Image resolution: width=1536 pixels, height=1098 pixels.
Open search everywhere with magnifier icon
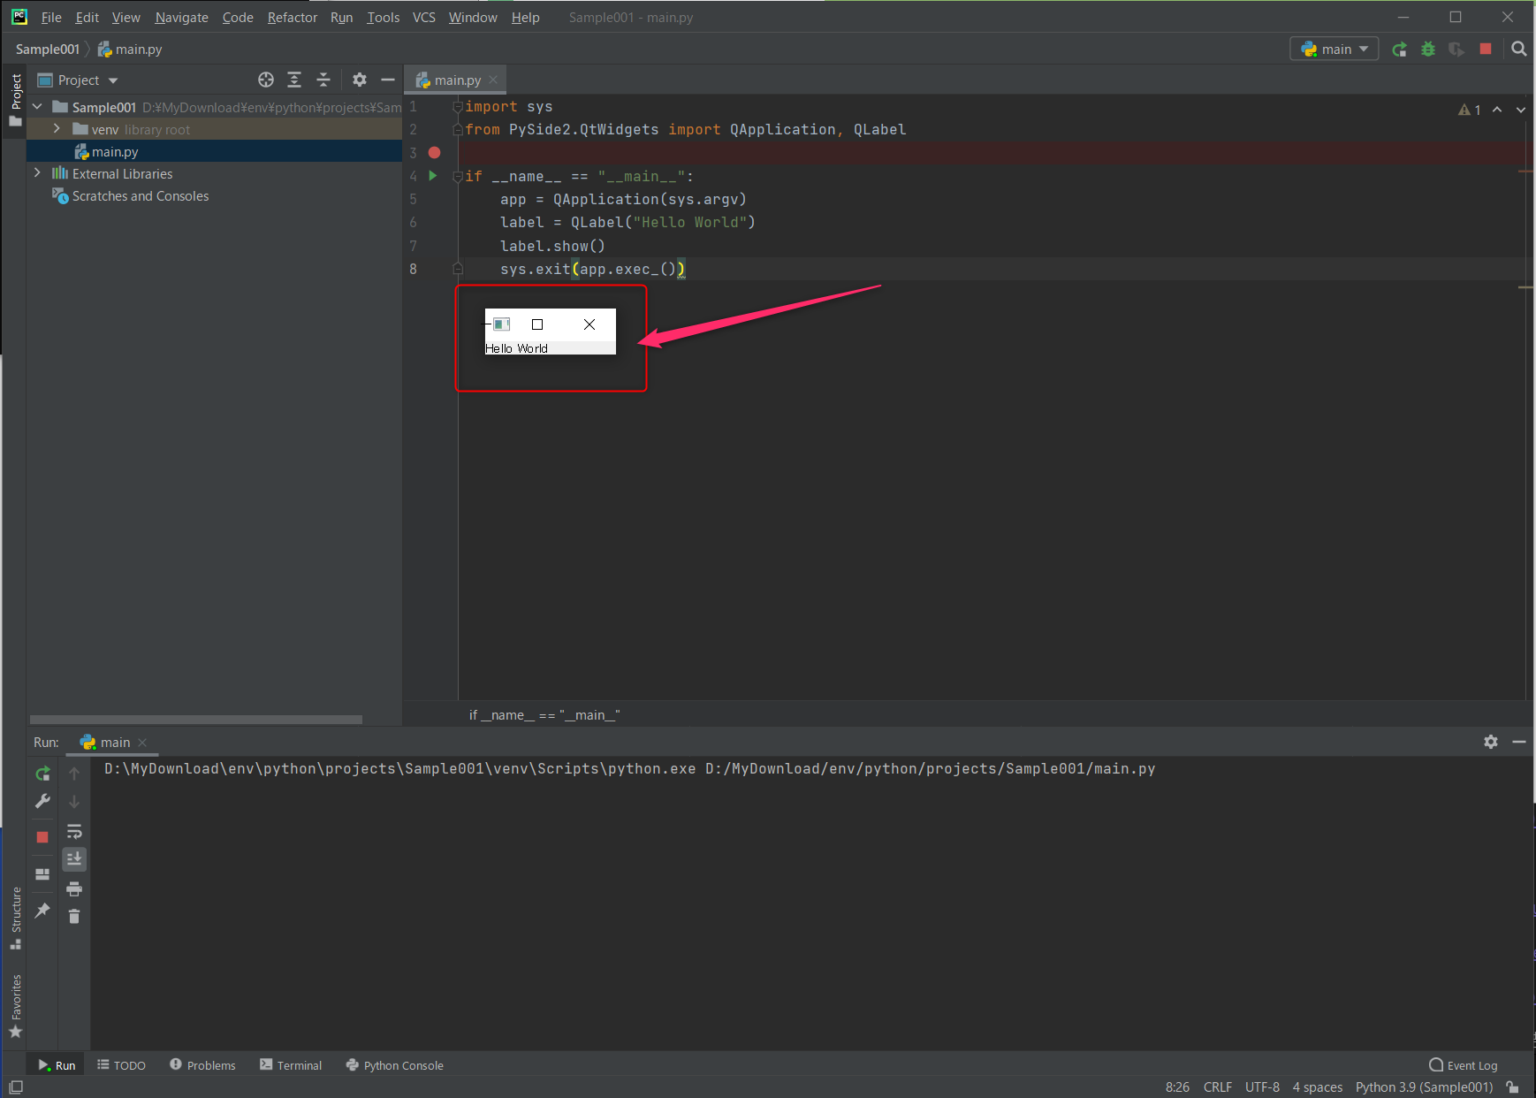[1521, 48]
